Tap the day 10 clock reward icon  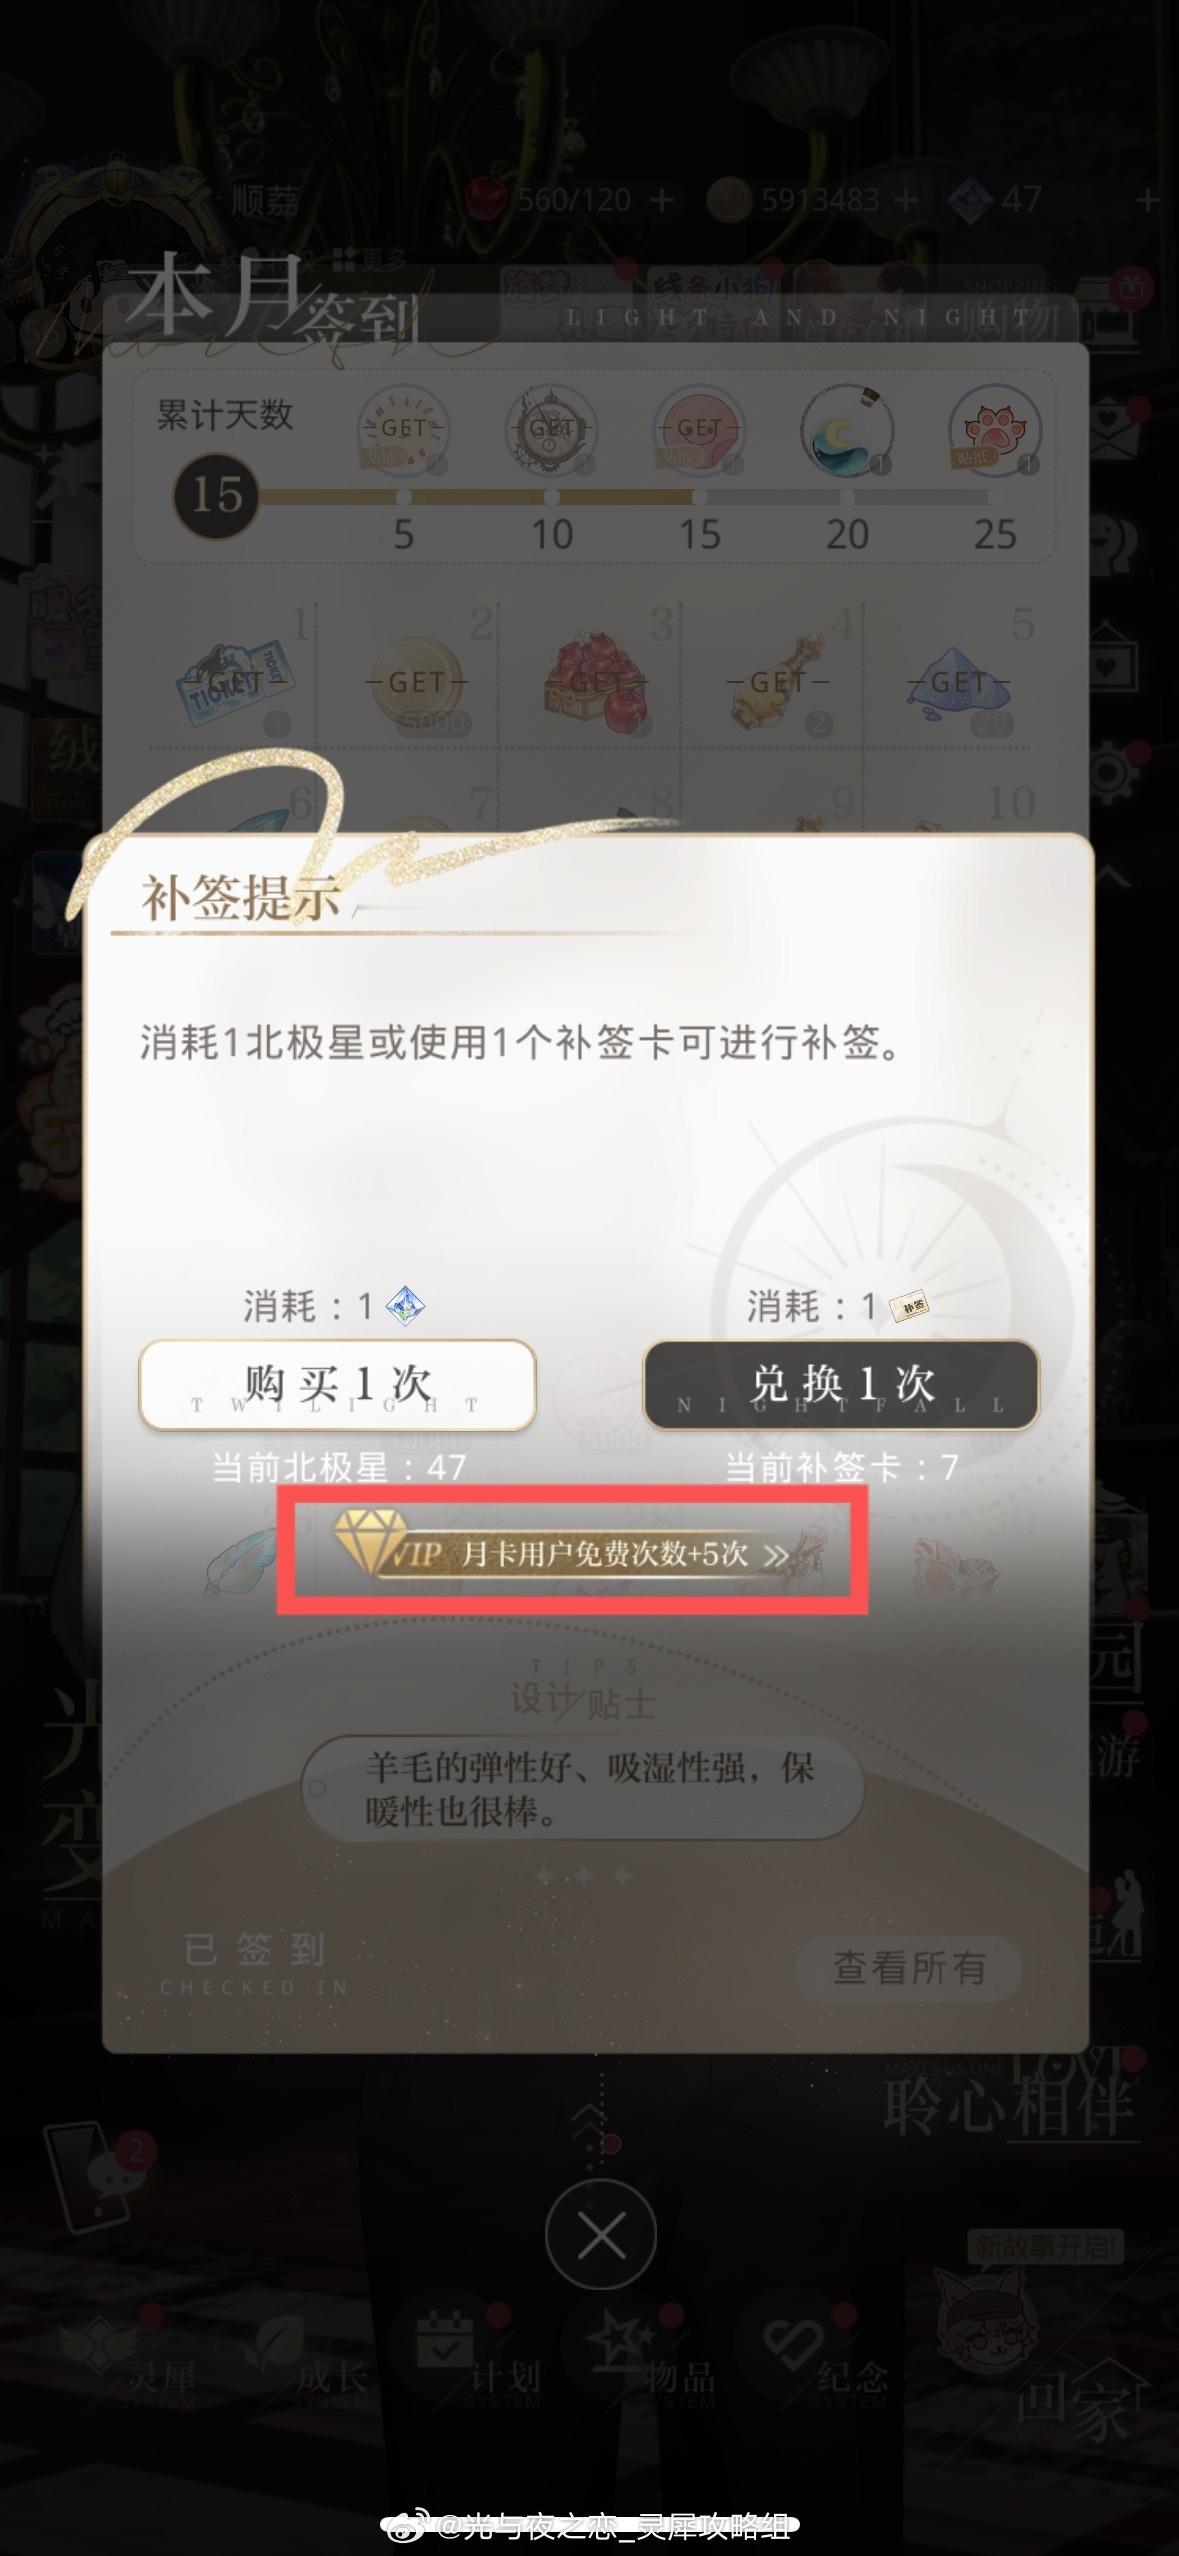tap(551, 430)
